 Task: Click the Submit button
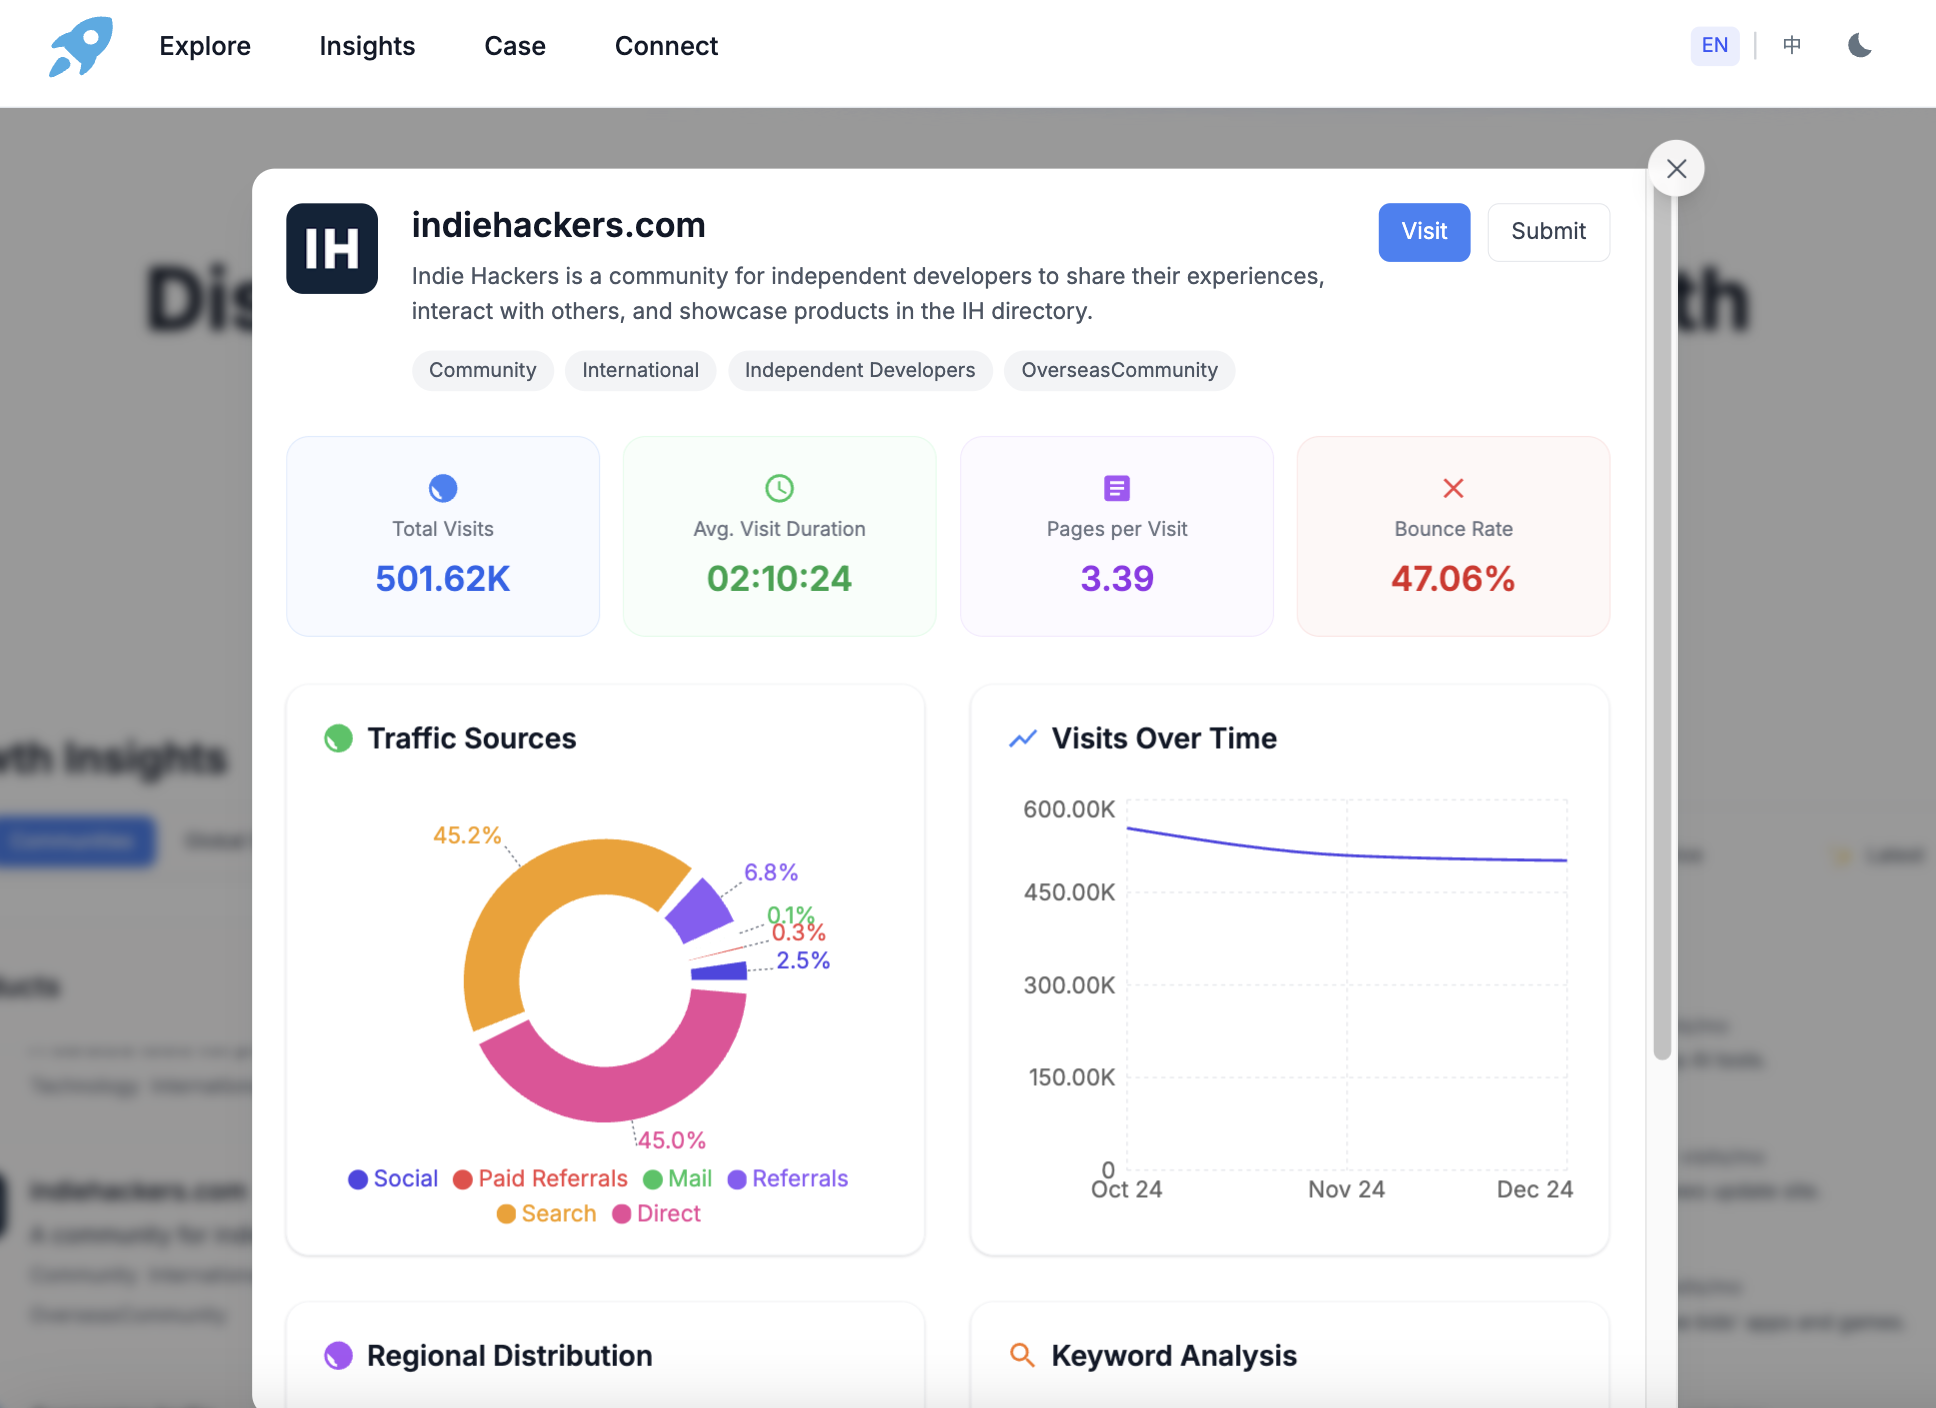pos(1548,232)
